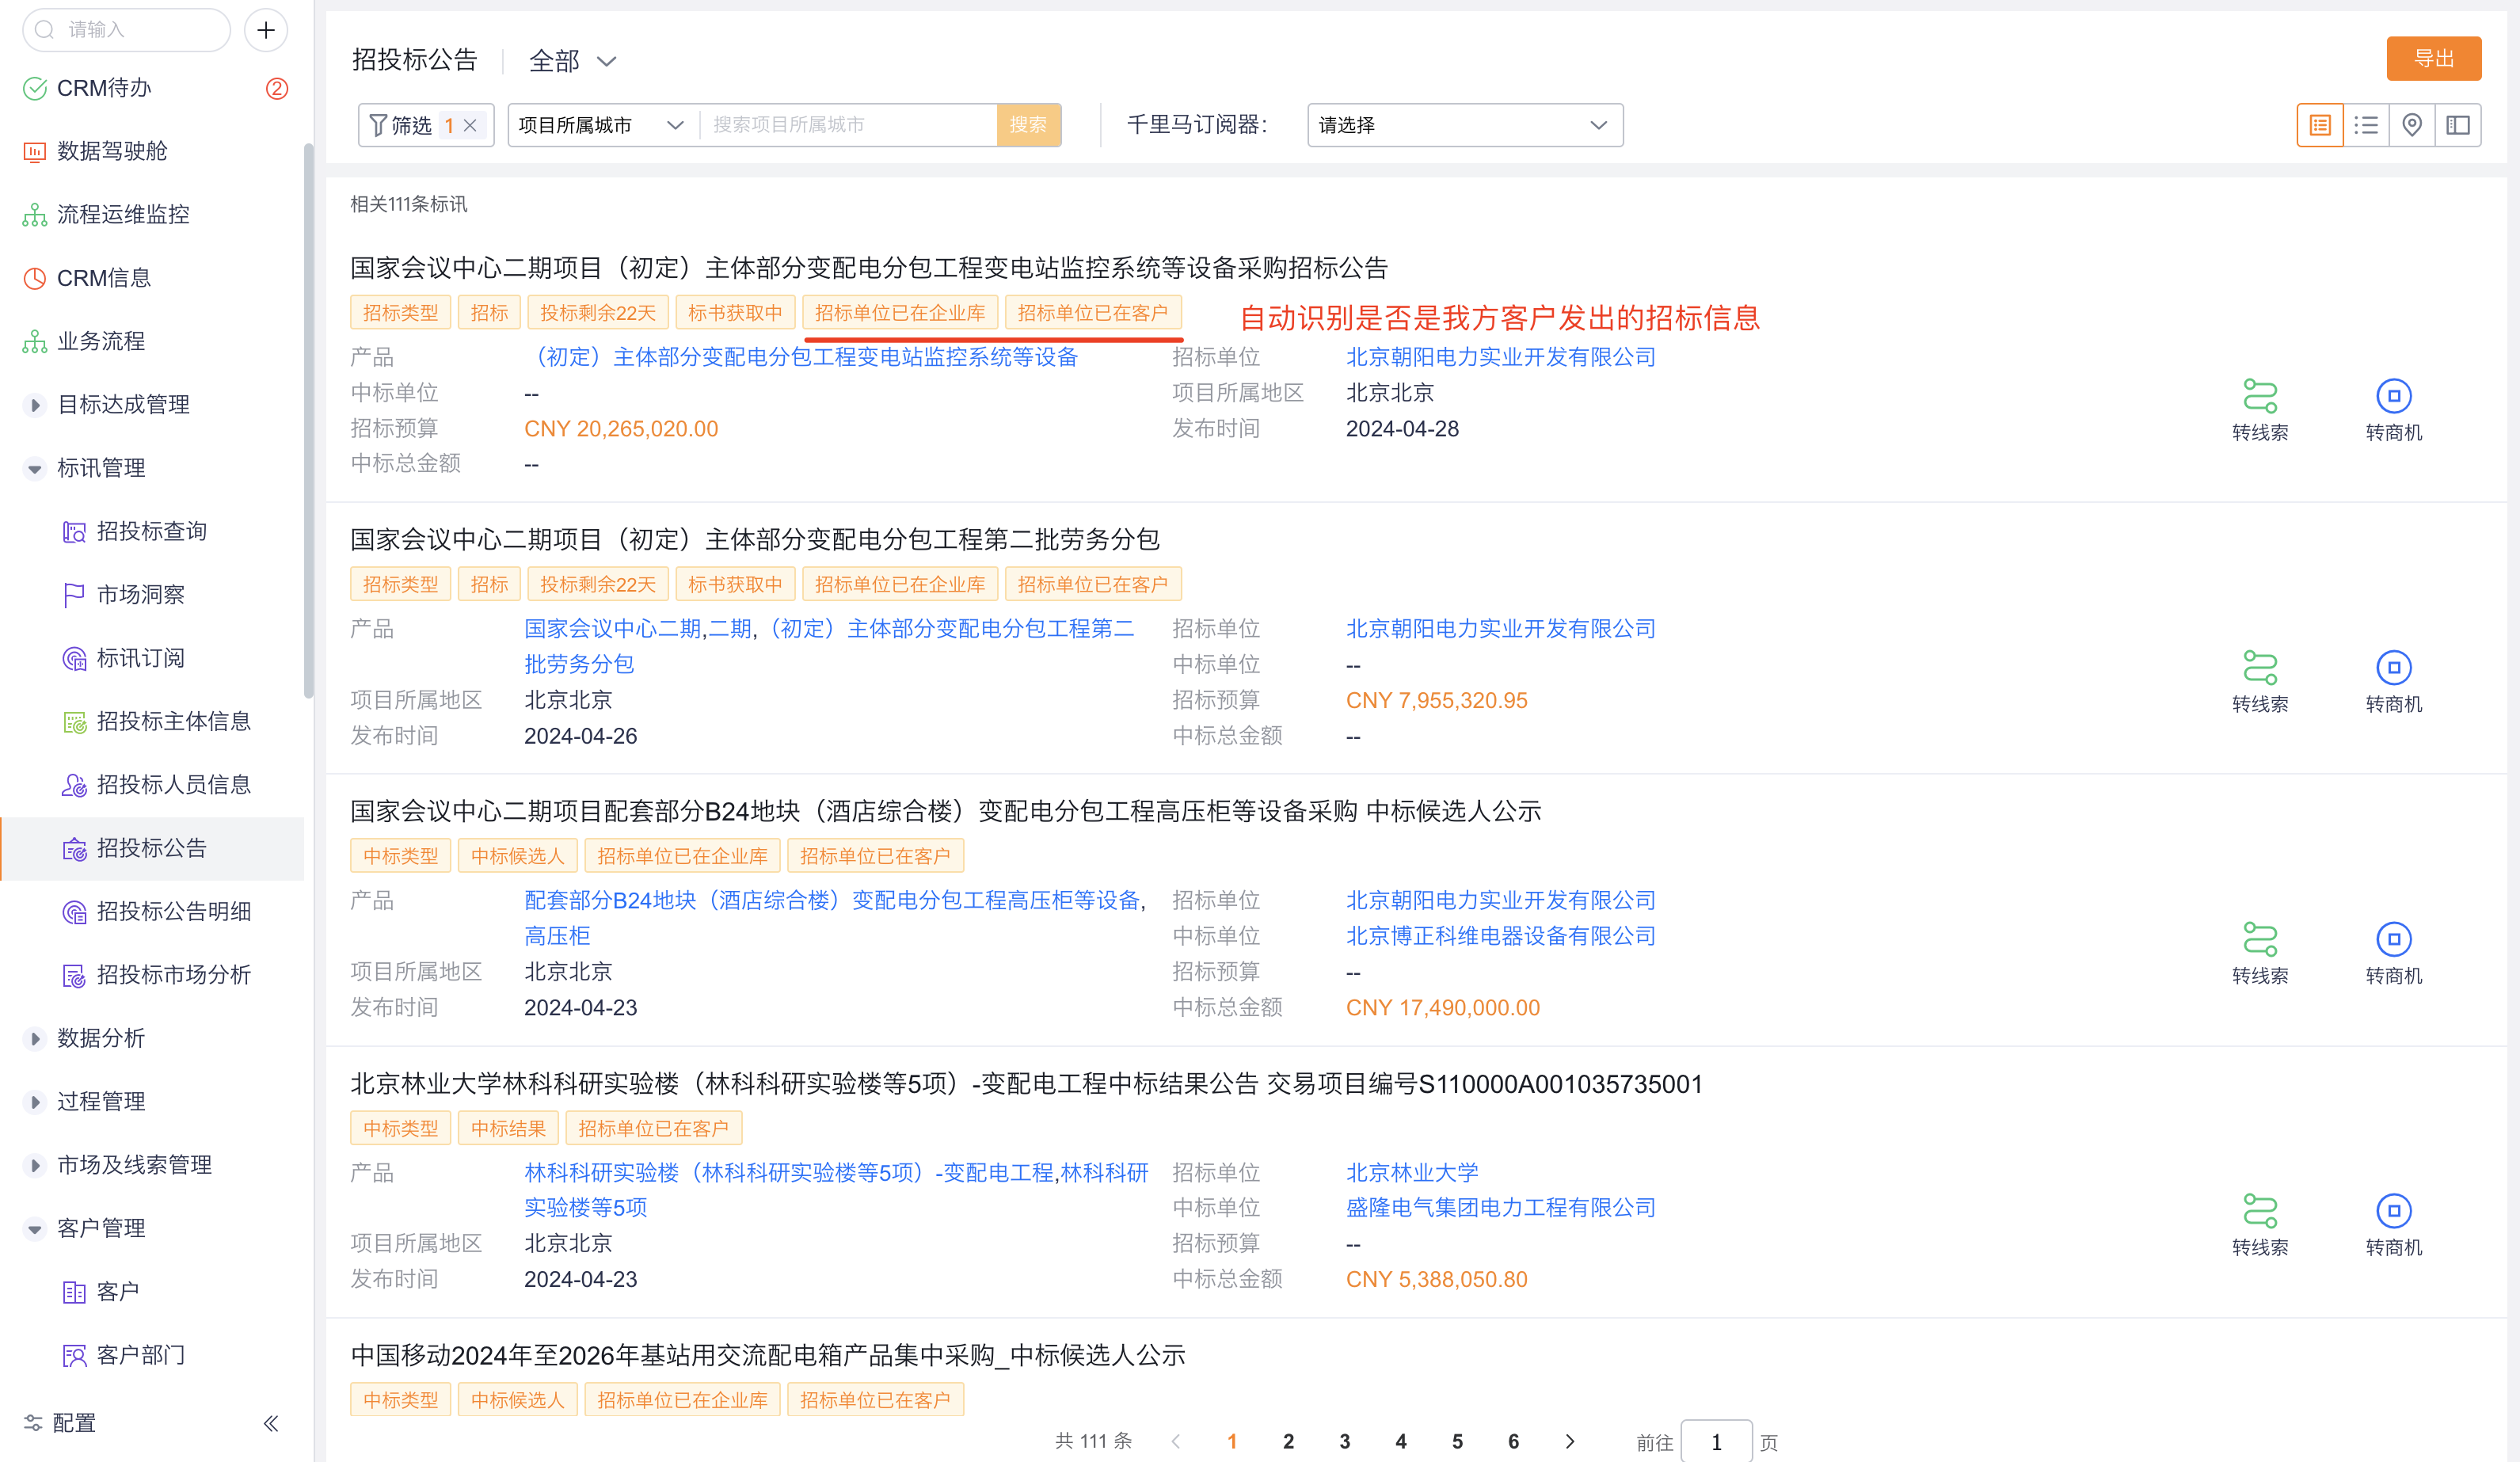Click previous page arrow in pagination
This screenshot has width=2520, height=1462.
1176,1441
